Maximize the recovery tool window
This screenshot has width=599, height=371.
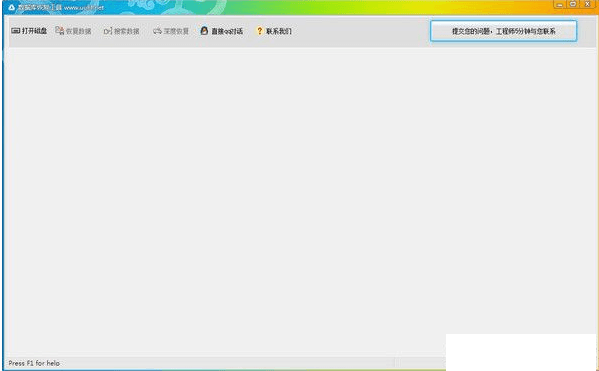[x=573, y=5]
